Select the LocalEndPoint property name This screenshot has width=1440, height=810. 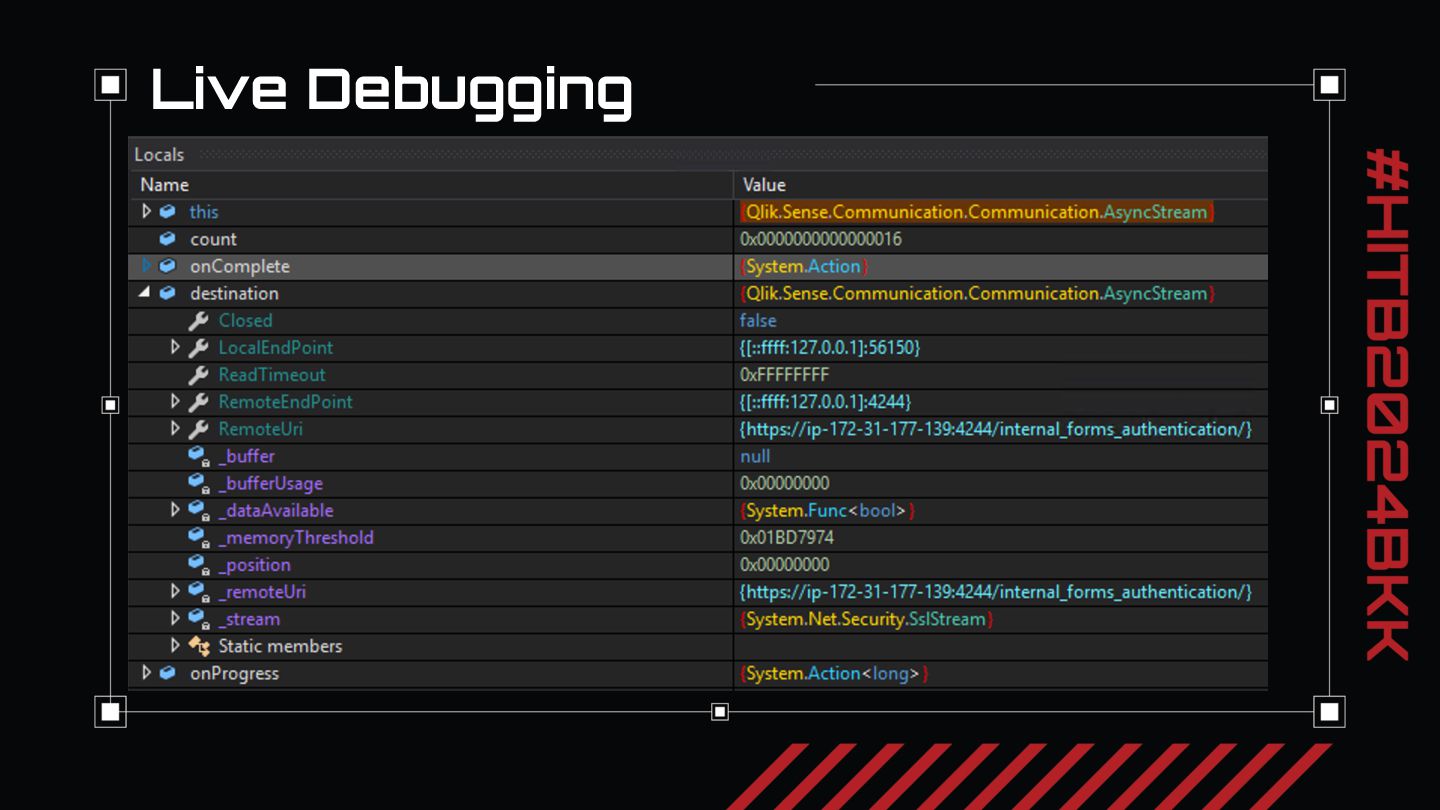pos(276,347)
